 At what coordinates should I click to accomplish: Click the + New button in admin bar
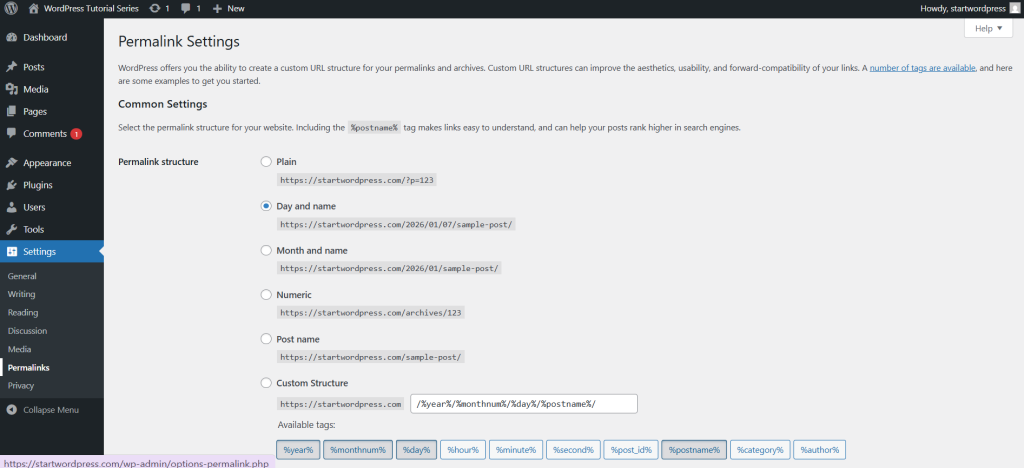(x=228, y=8)
